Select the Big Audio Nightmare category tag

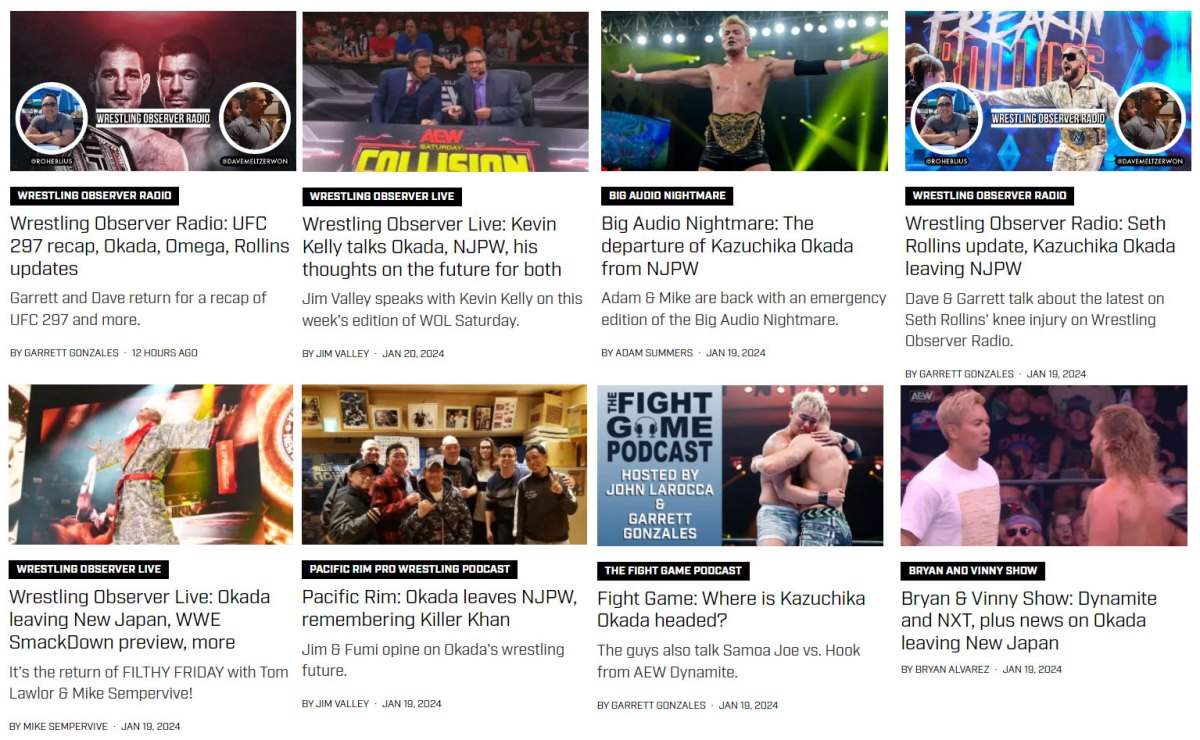point(668,196)
